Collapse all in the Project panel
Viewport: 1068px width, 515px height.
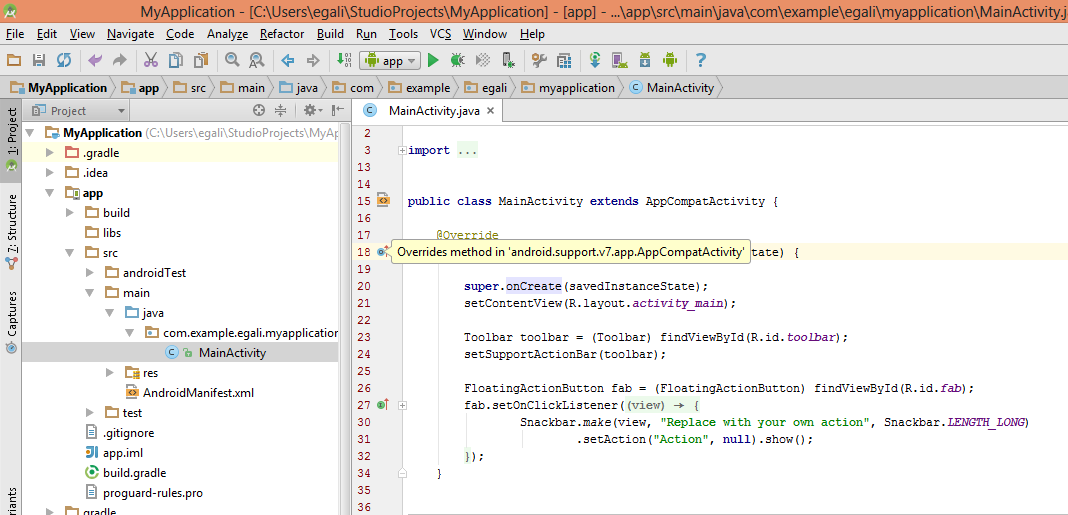[280, 110]
